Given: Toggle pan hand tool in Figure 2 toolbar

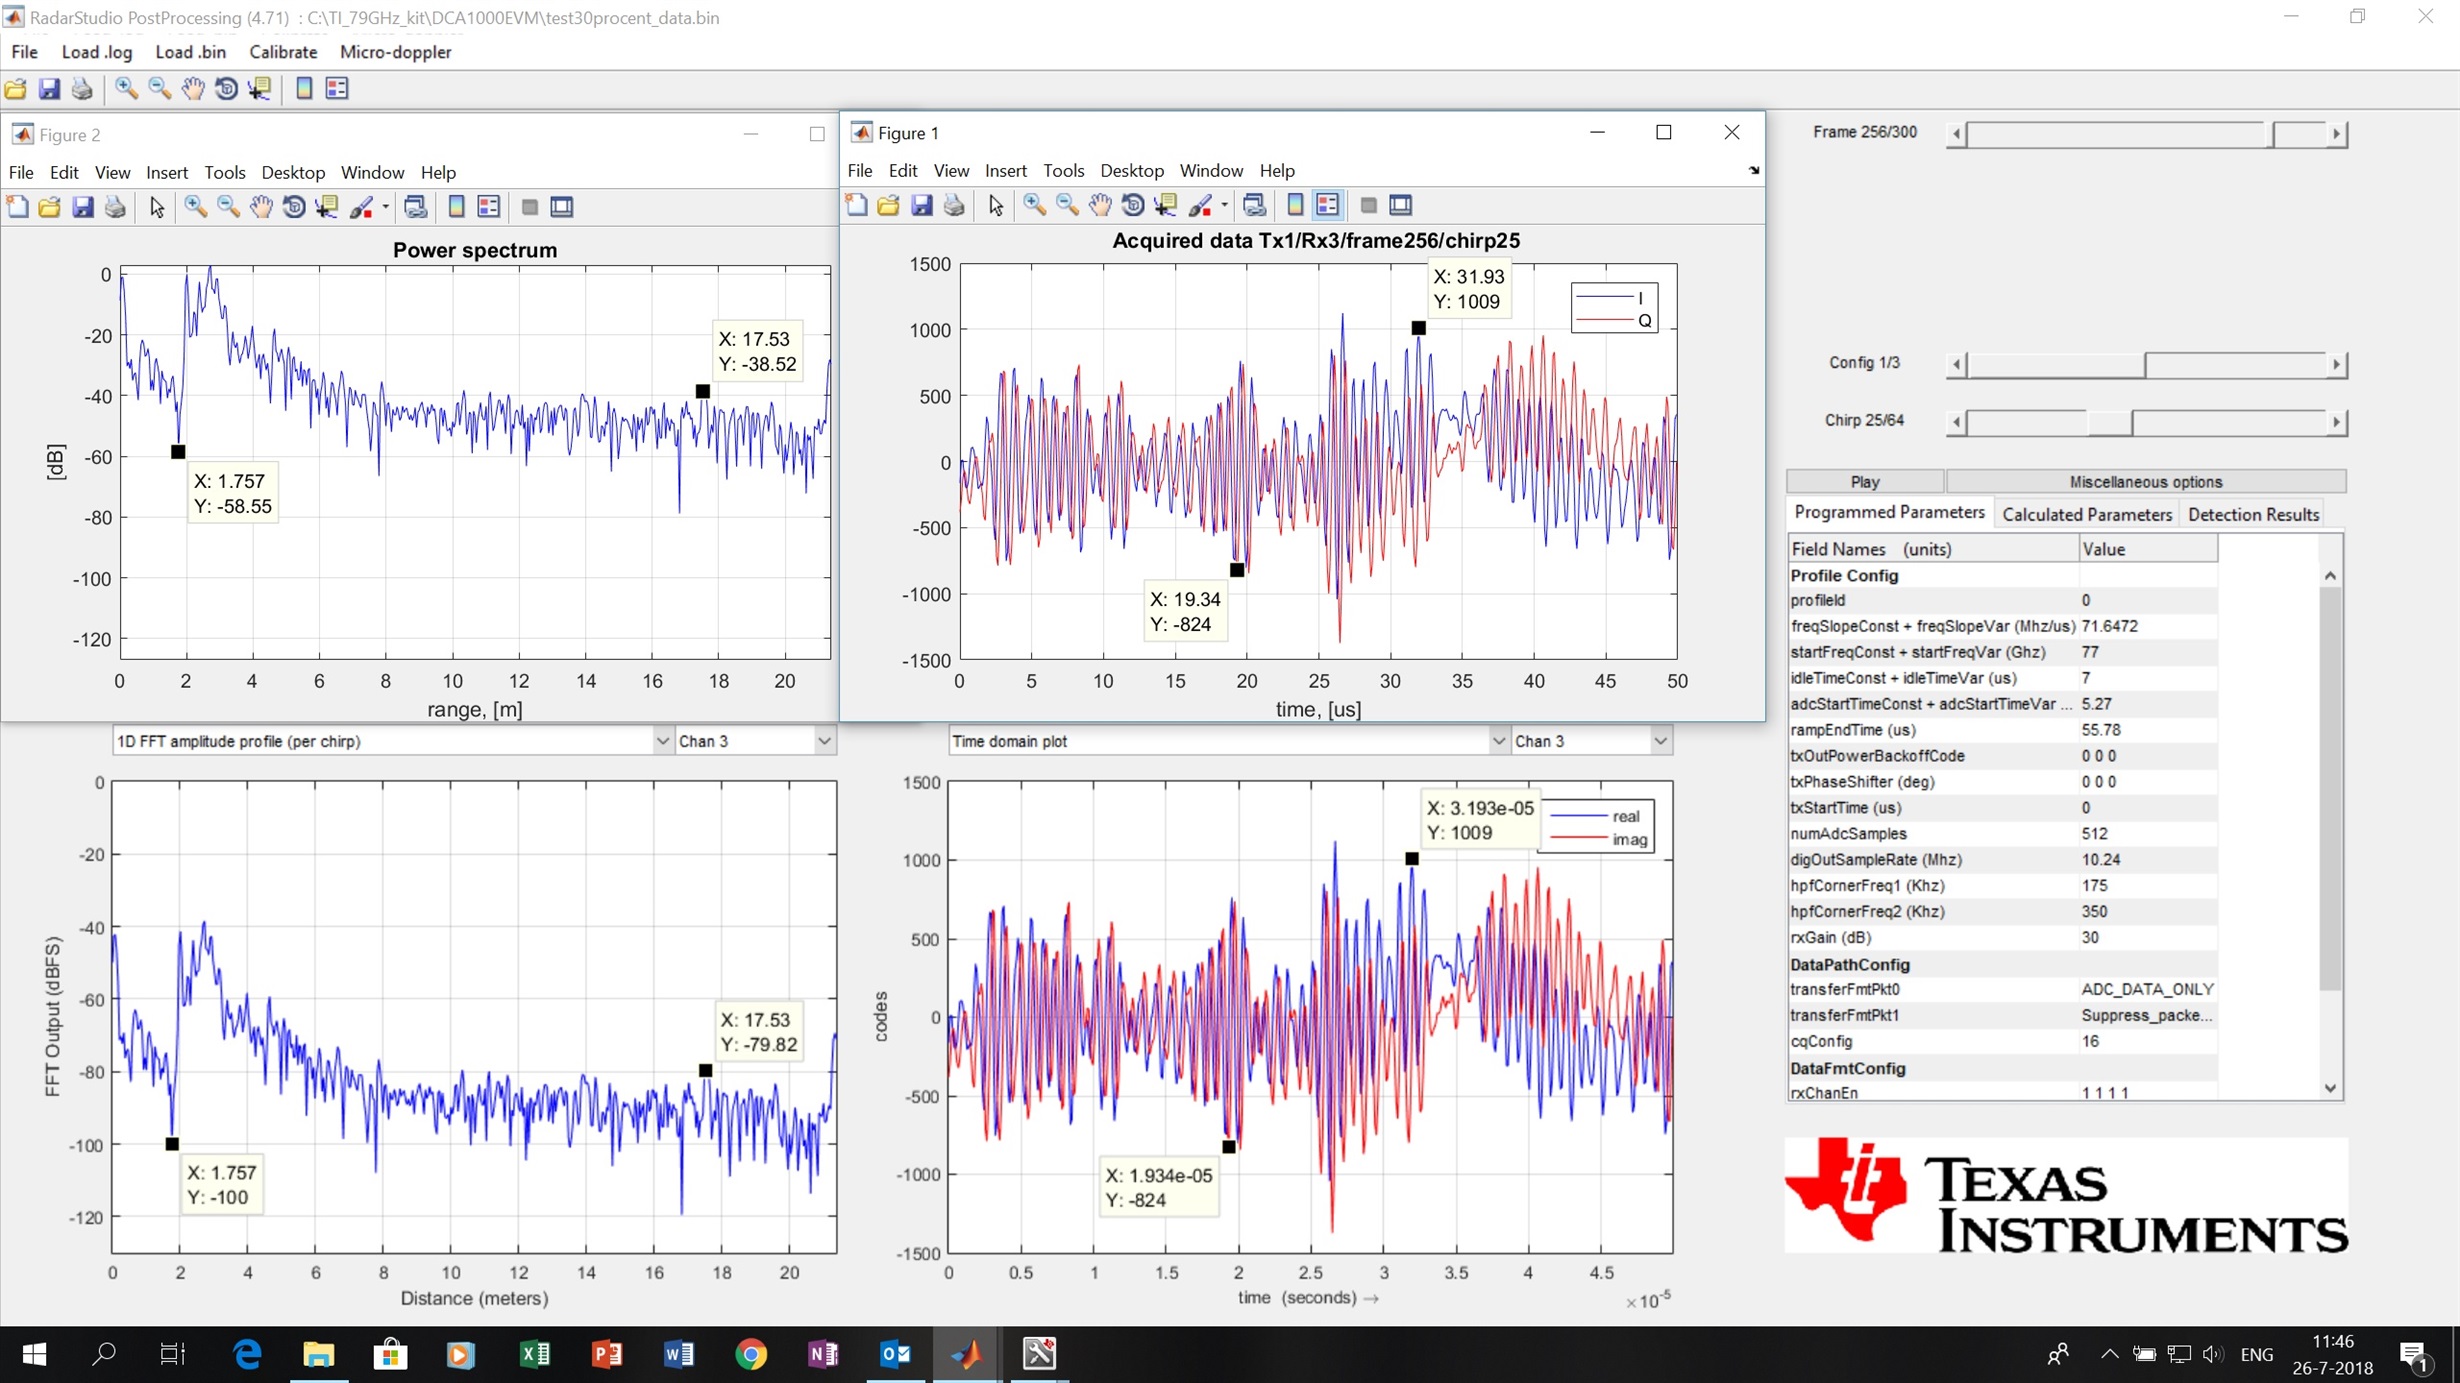Looking at the screenshot, I should (261, 207).
